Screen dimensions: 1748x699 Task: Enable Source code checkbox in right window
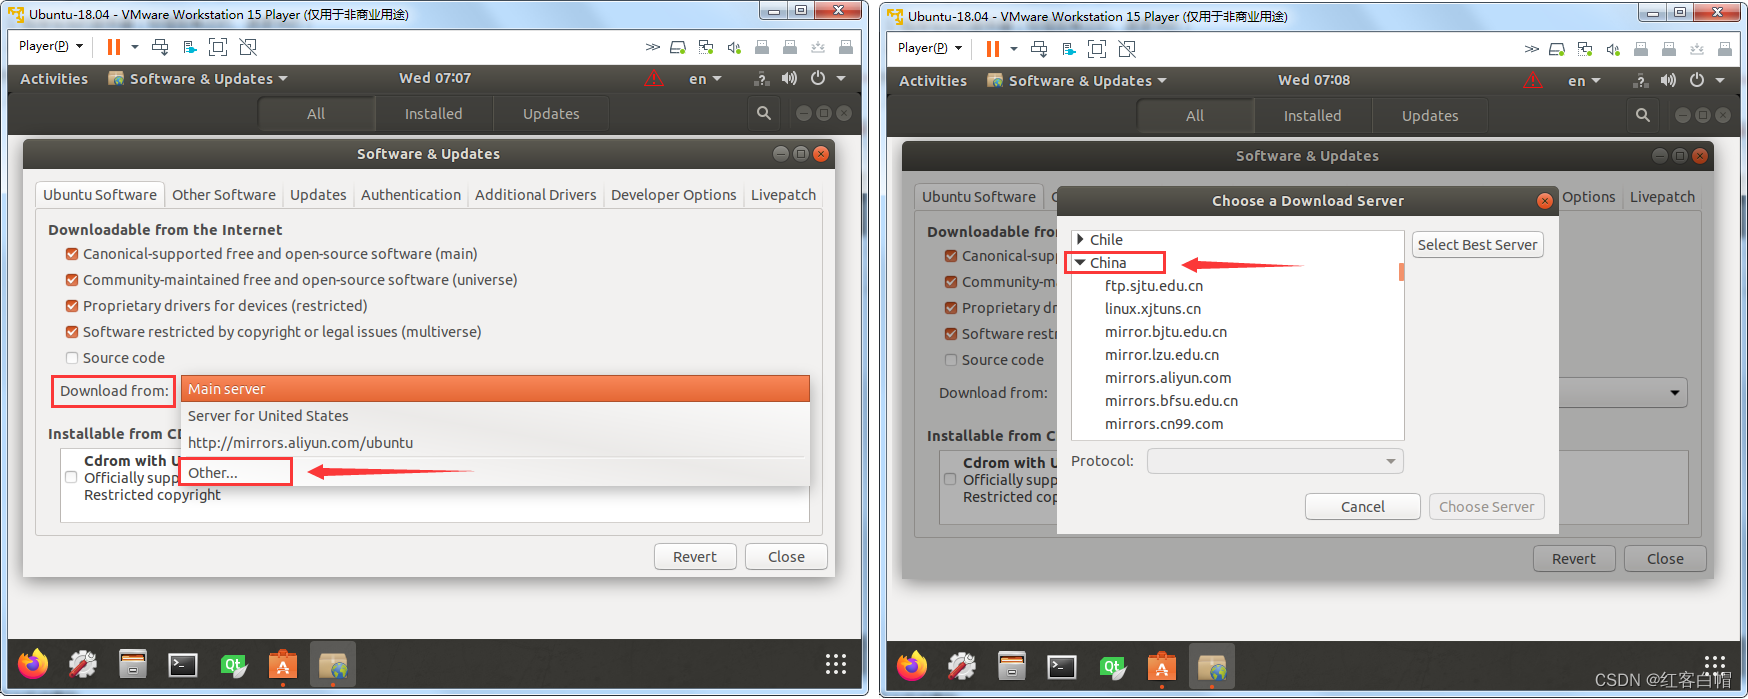pyautogui.click(x=951, y=360)
